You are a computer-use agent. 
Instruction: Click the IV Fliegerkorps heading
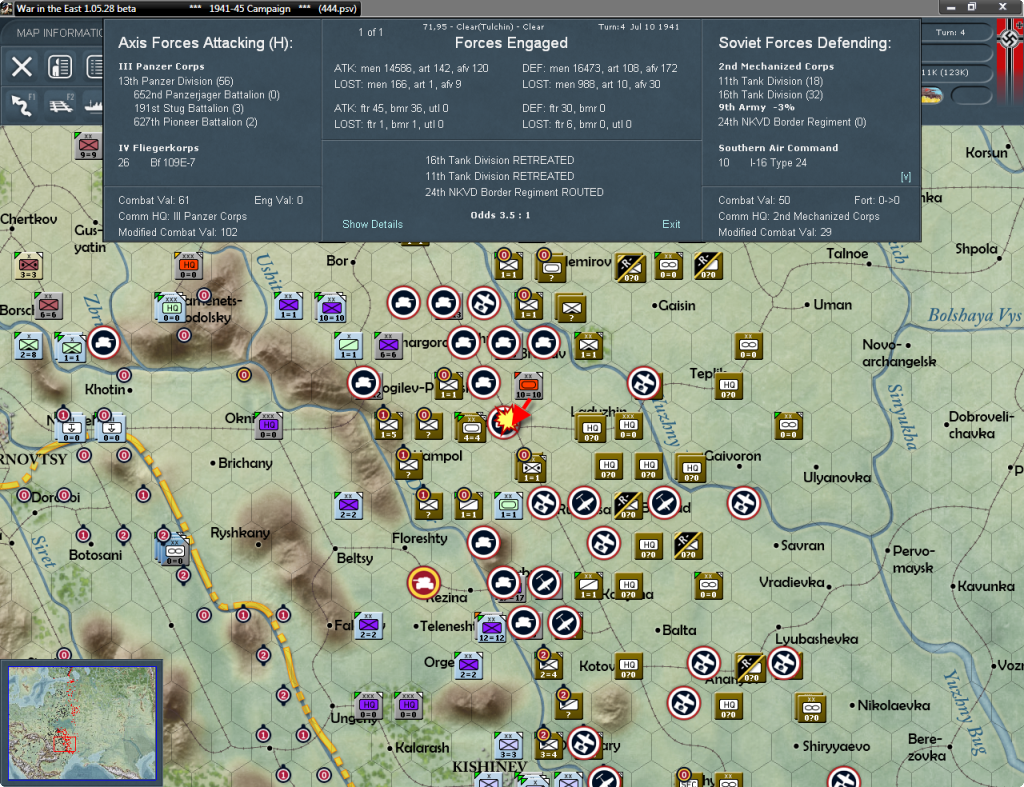159,148
